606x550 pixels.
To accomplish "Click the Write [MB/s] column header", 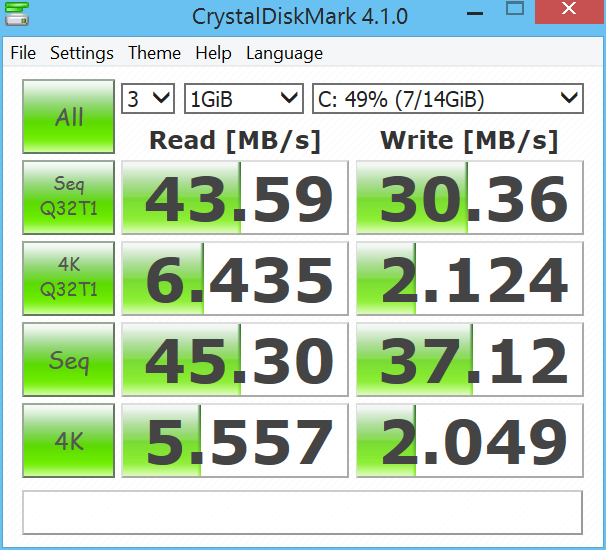I will click(469, 141).
